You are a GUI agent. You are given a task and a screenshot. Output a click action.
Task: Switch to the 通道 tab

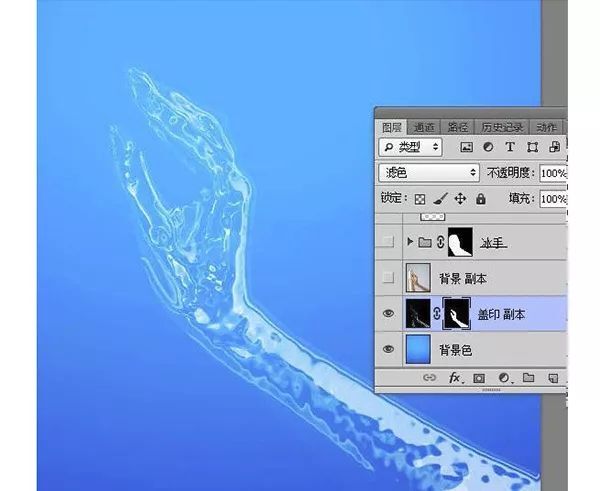point(424,127)
